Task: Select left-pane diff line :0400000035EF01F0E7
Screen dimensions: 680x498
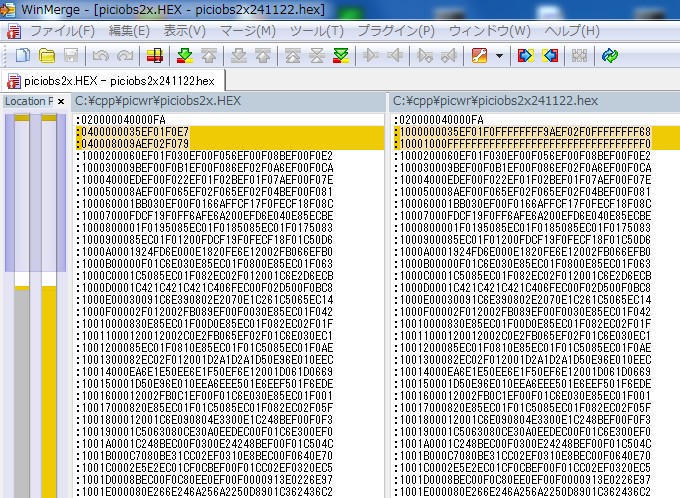Action: coord(229,131)
